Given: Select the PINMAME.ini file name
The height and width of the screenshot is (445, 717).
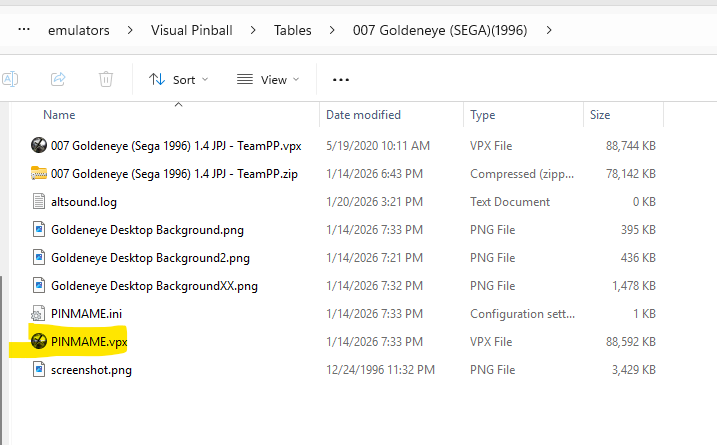Looking at the screenshot, I should (86, 314).
